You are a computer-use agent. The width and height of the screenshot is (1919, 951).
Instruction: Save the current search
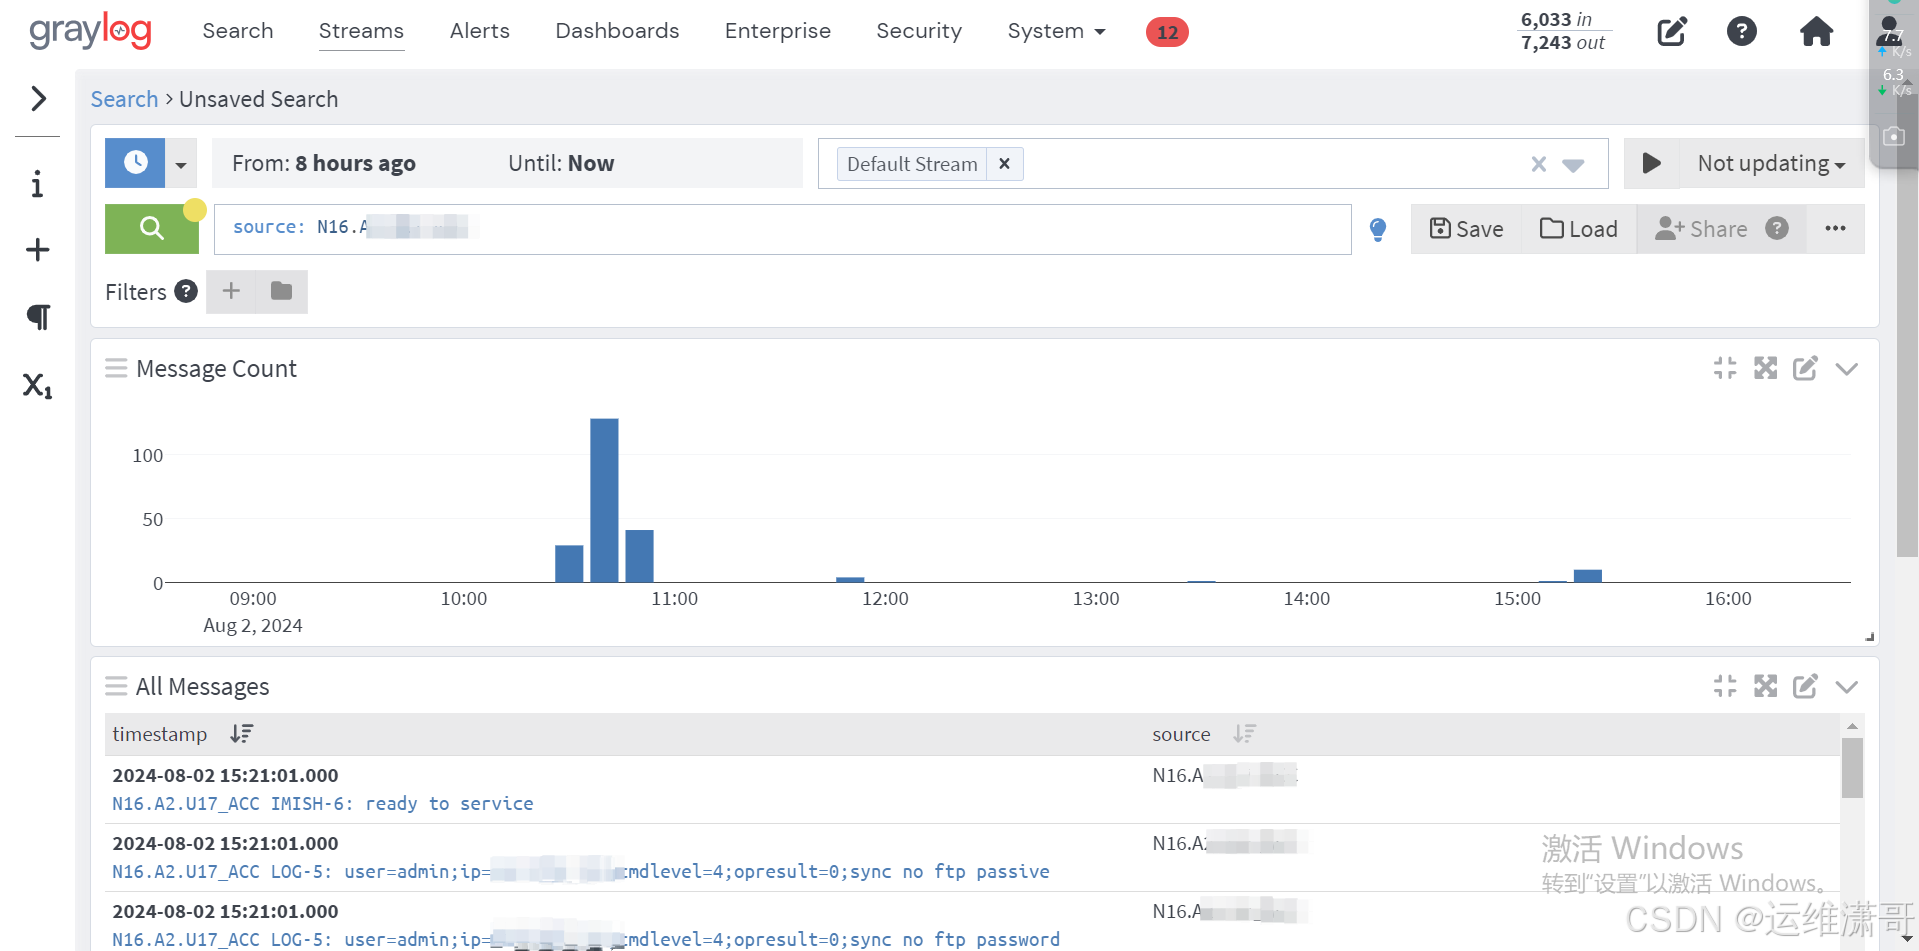click(x=1465, y=228)
